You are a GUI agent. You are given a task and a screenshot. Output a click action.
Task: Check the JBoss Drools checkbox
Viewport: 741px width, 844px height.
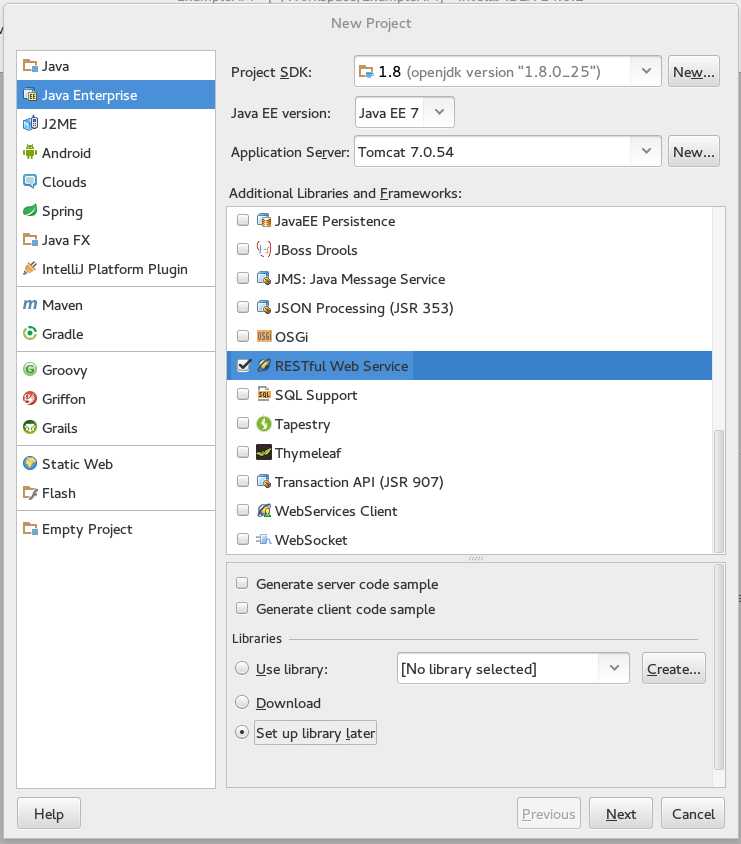pos(243,249)
